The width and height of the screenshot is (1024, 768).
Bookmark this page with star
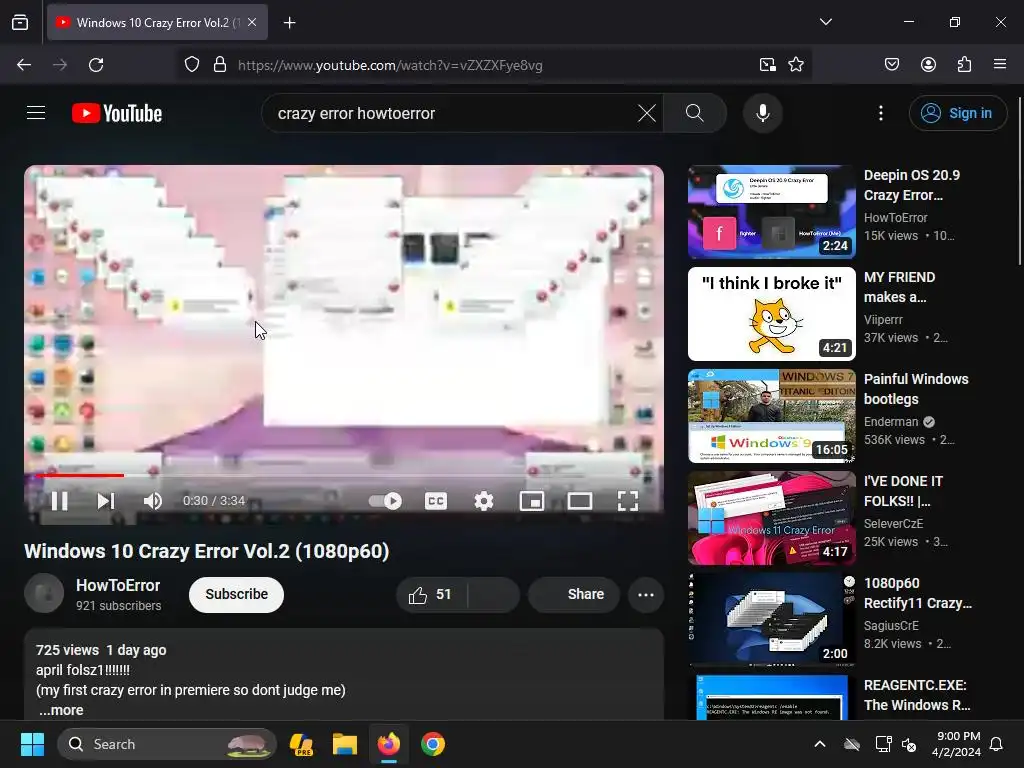(x=795, y=65)
